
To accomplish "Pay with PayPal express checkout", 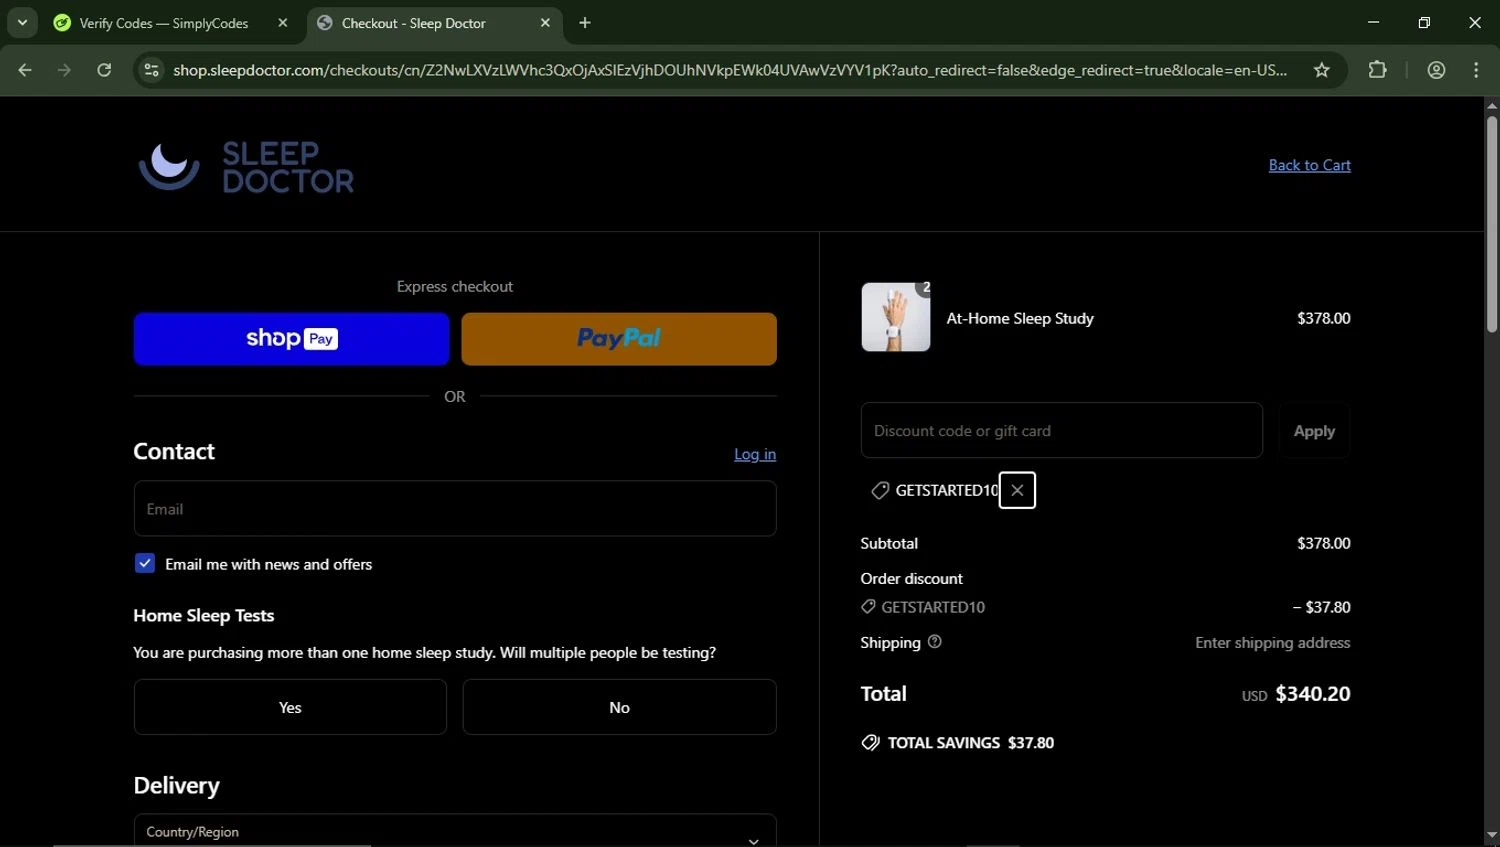I will [x=619, y=339].
